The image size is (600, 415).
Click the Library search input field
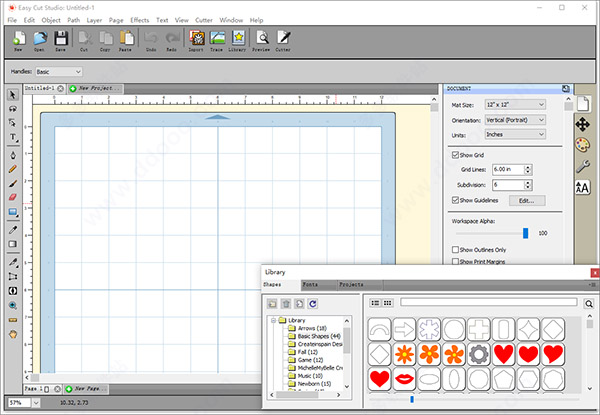pyautogui.click(x=489, y=302)
